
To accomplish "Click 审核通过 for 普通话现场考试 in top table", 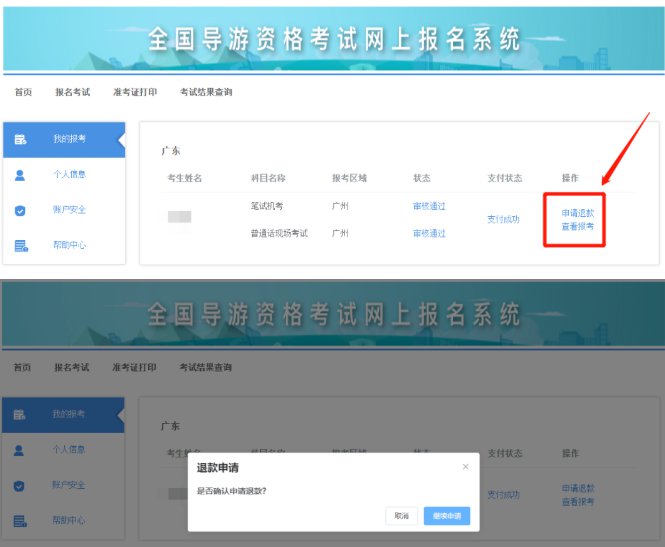I will point(429,233).
